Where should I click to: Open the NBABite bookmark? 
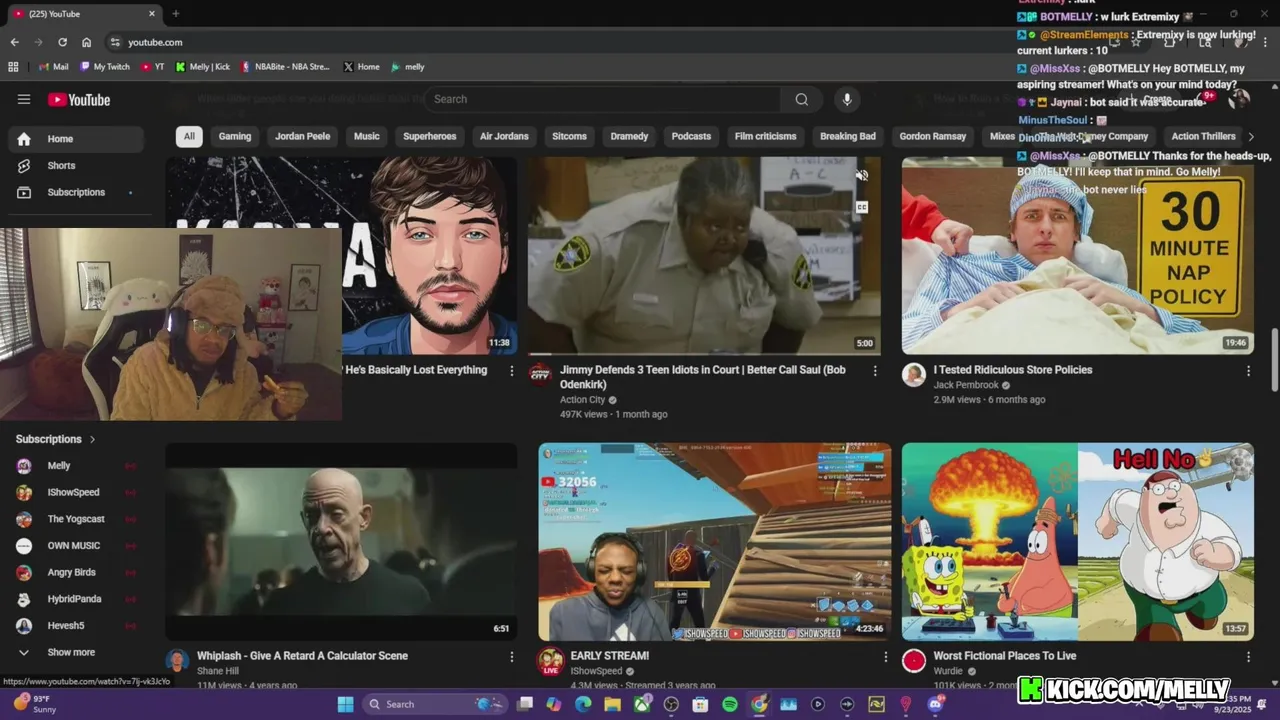point(285,67)
